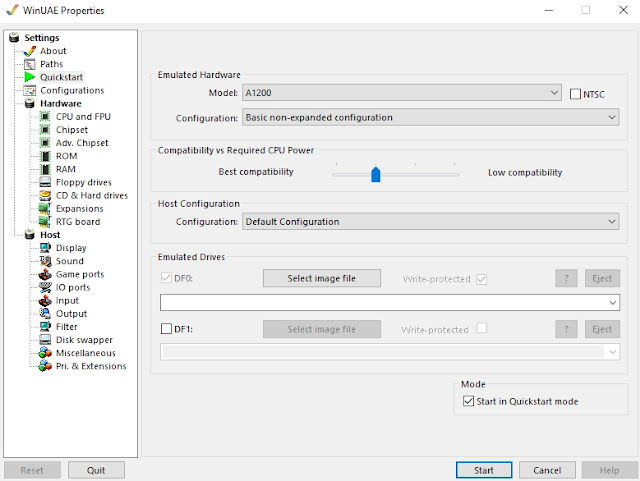The image size is (640, 481).
Task: Click the Pri. & Extensions icon
Action: point(45,365)
